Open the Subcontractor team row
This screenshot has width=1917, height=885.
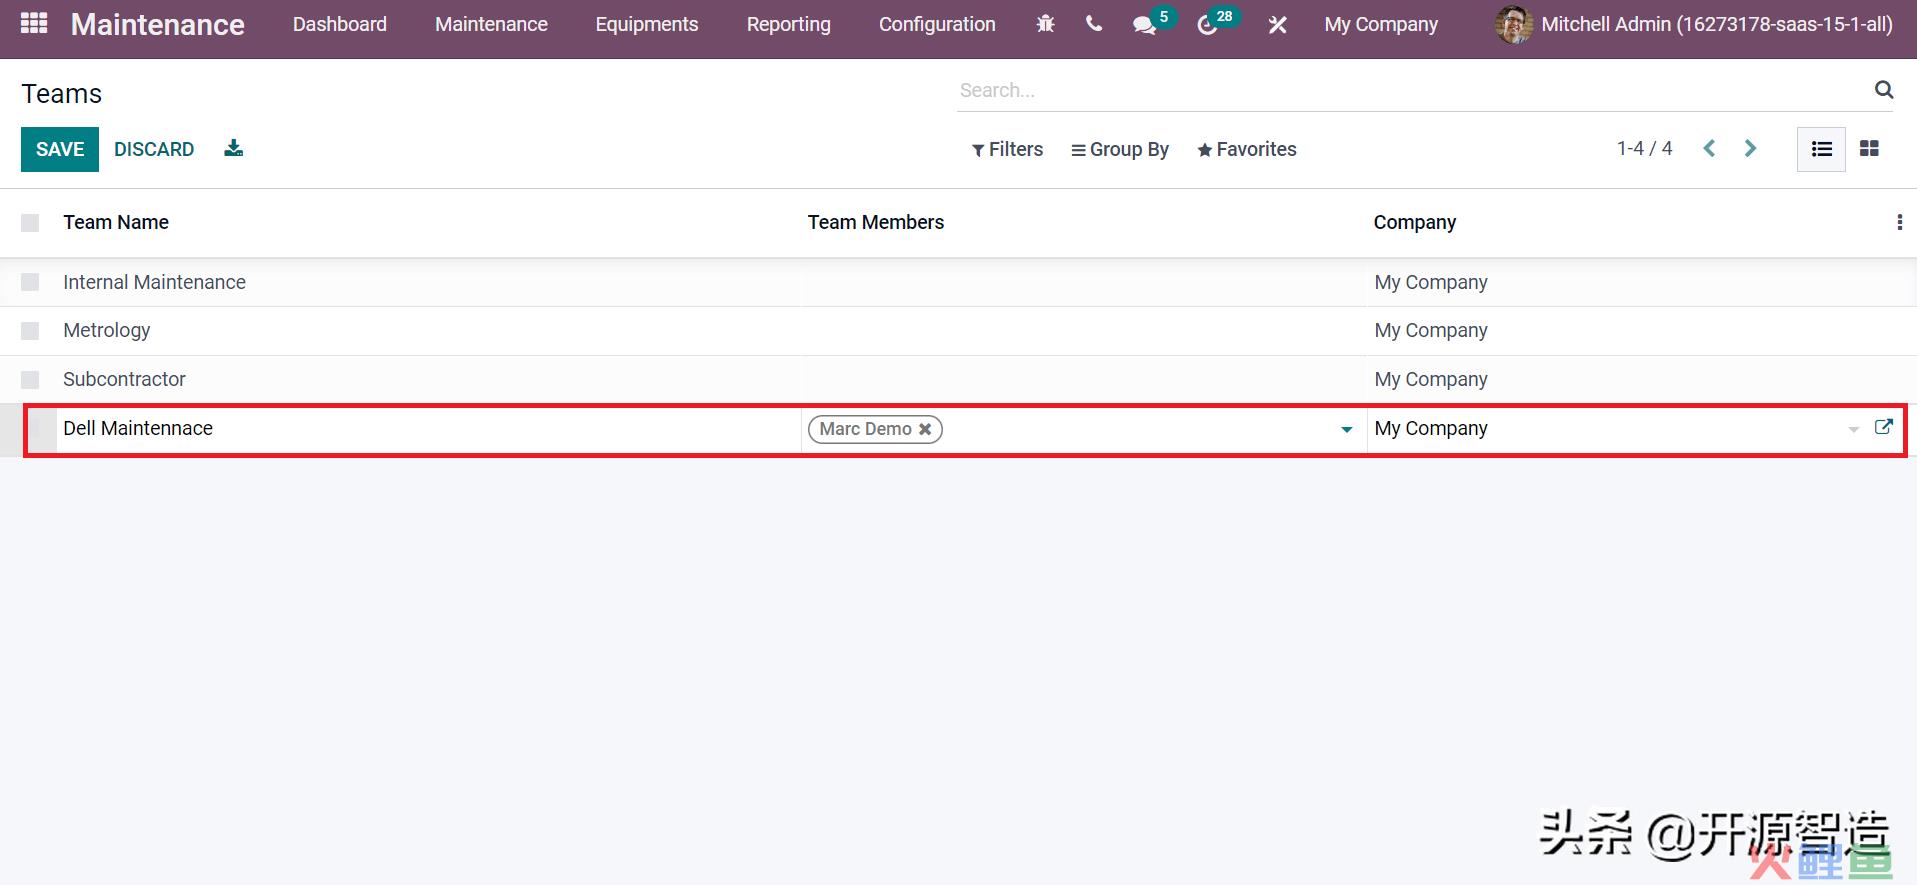click(124, 379)
